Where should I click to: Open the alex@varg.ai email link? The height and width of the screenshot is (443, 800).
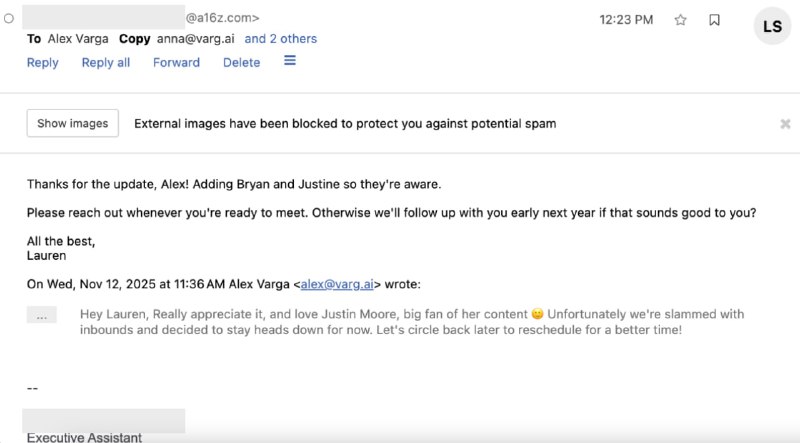click(x=337, y=284)
